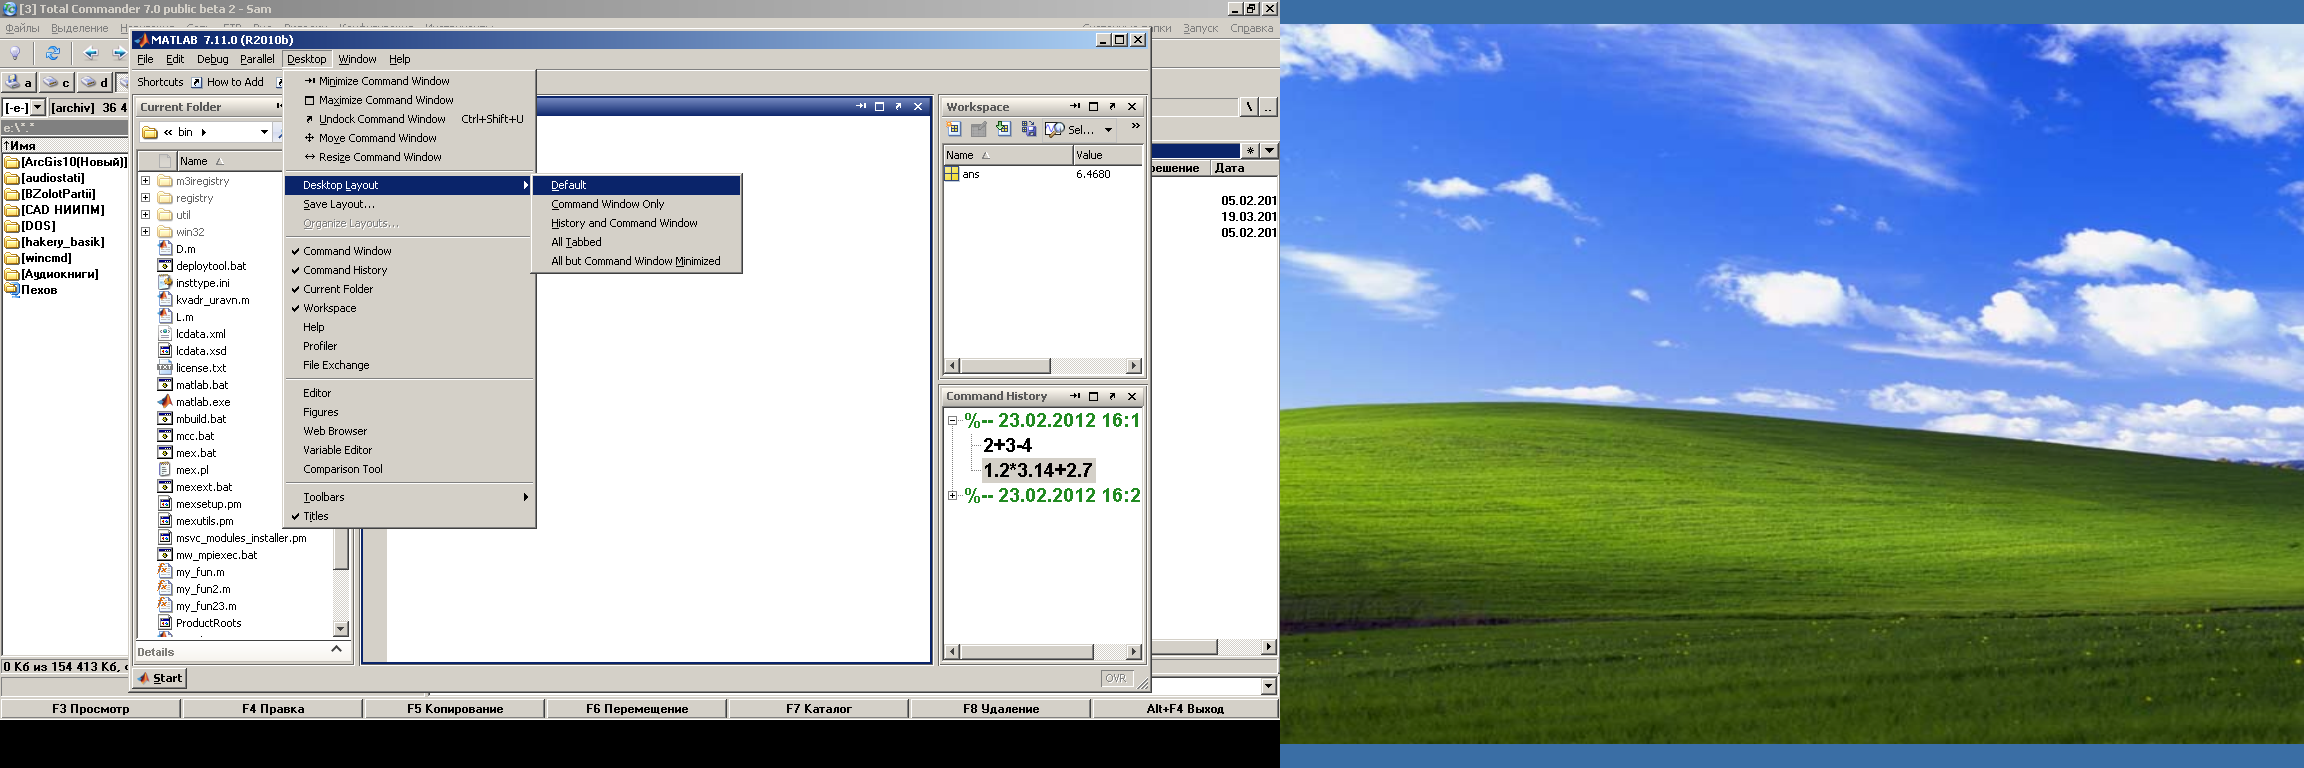Click Save Layout... menu entry
Screen dimensions: 2304x768
pyautogui.click(x=409, y=204)
